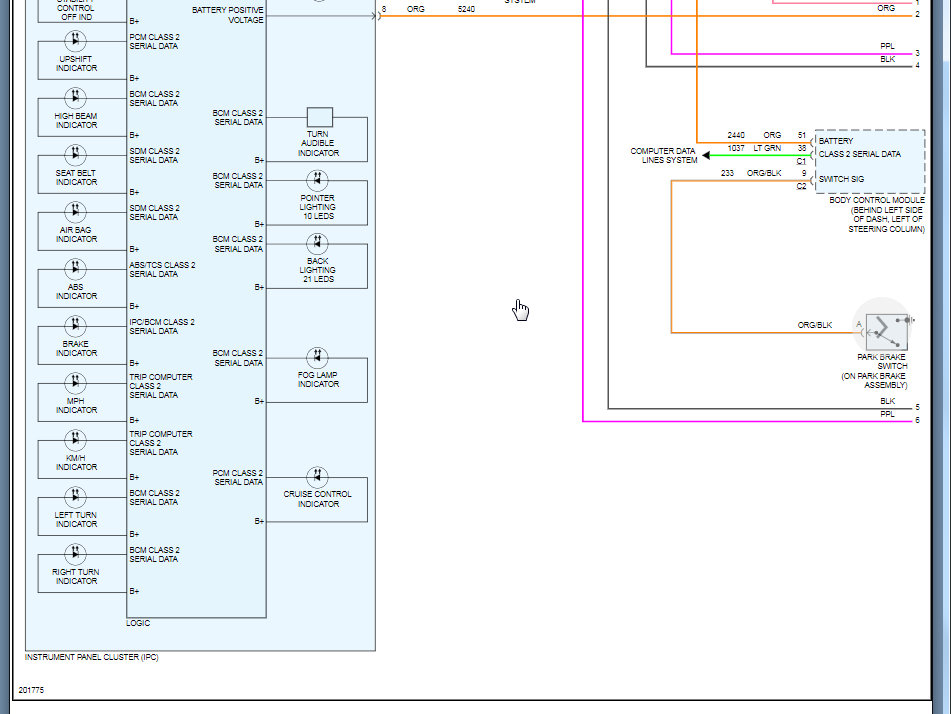Click the High Beam Indicator LED symbol
The width and height of the screenshot is (951, 714).
pyautogui.click(x=76, y=99)
